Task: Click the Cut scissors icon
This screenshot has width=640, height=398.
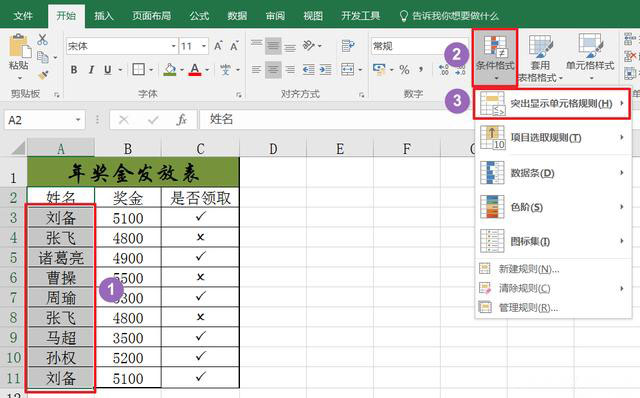Action: [x=42, y=40]
